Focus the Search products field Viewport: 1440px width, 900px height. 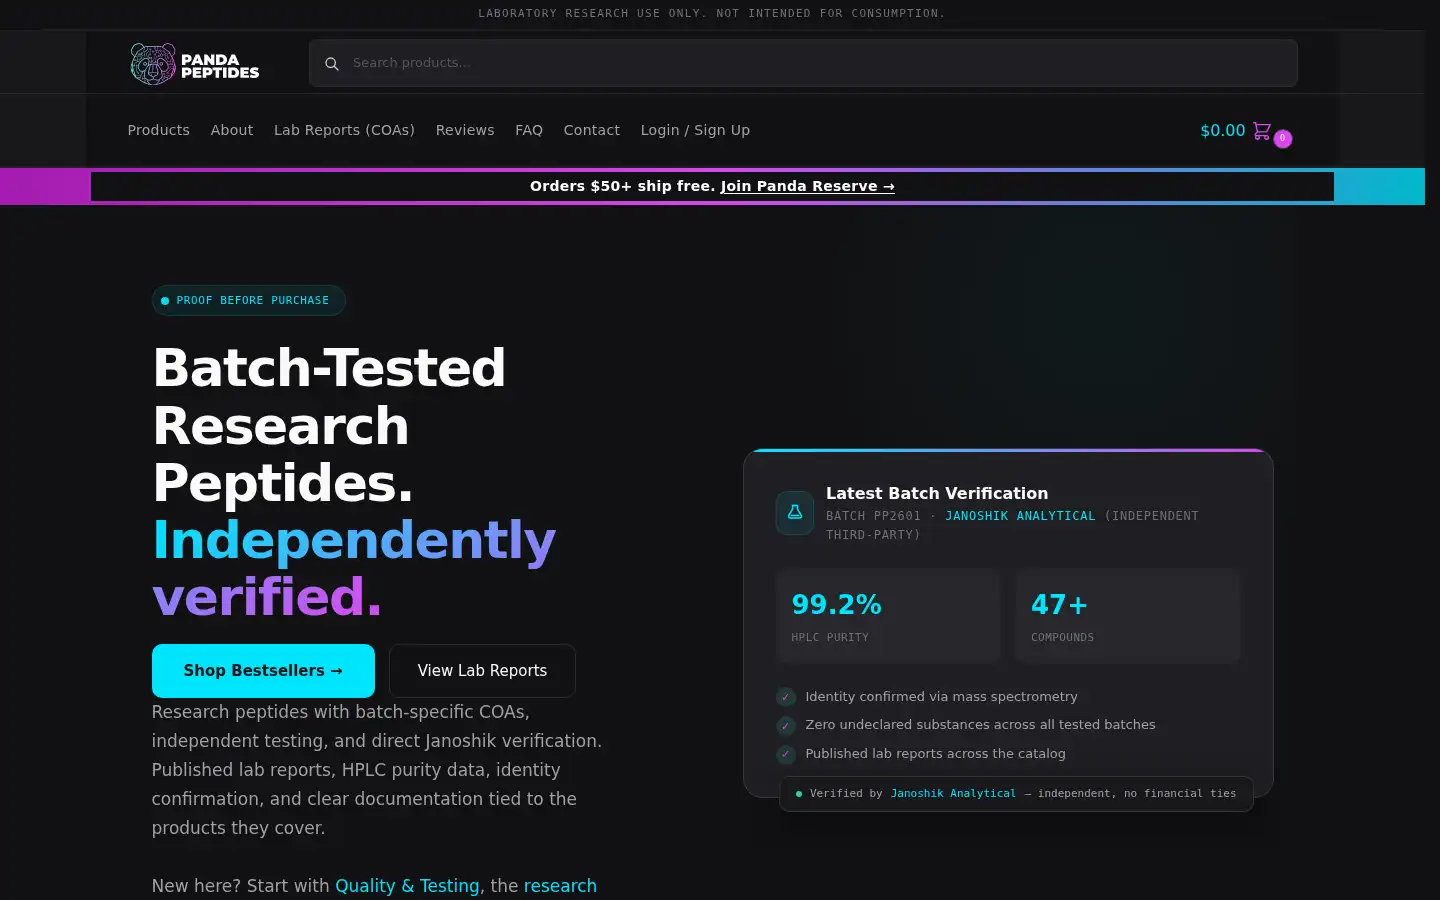point(803,63)
